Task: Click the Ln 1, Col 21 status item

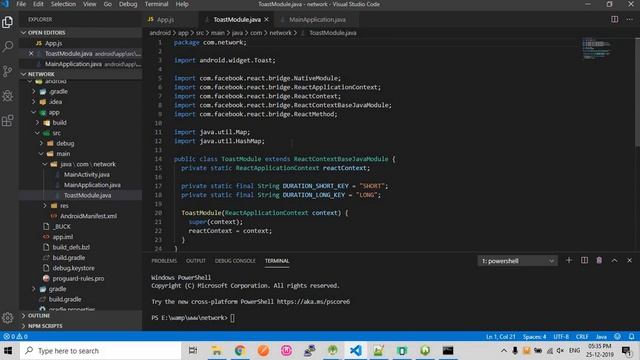Action: coord(500,337)
